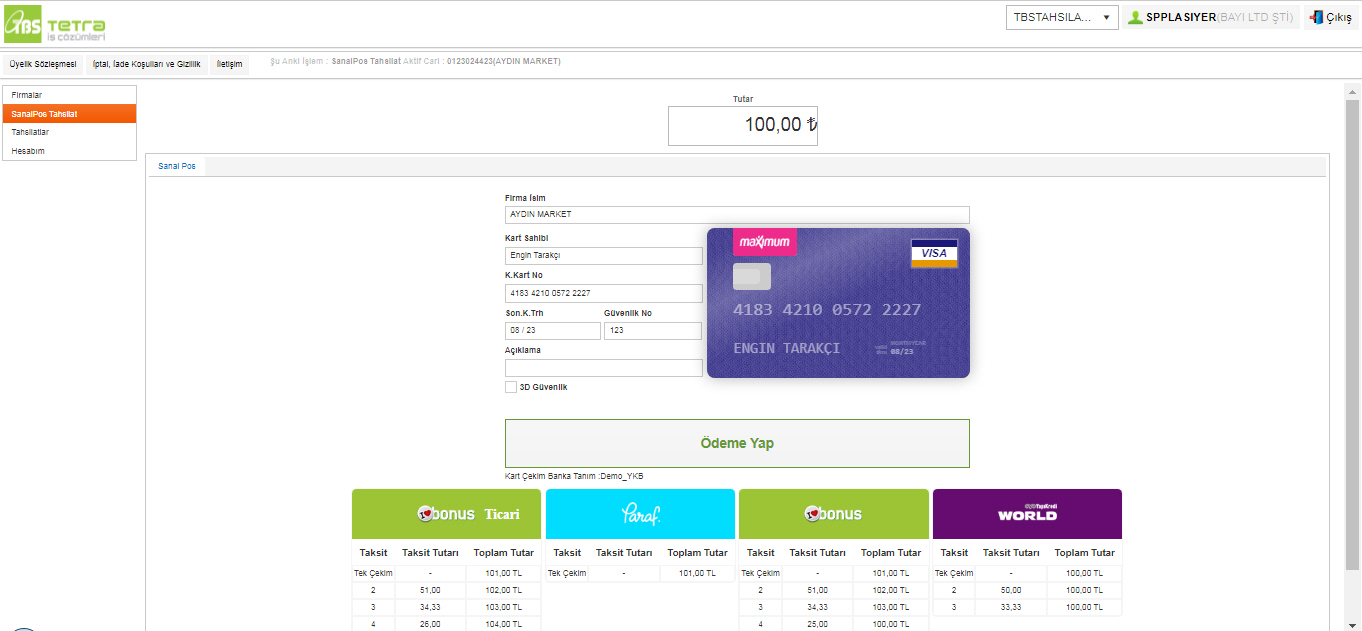The height and width of the screenshot is (631, 1362).
Task: Open the Üyelik Sözleşmesi link
Action: 43,64
